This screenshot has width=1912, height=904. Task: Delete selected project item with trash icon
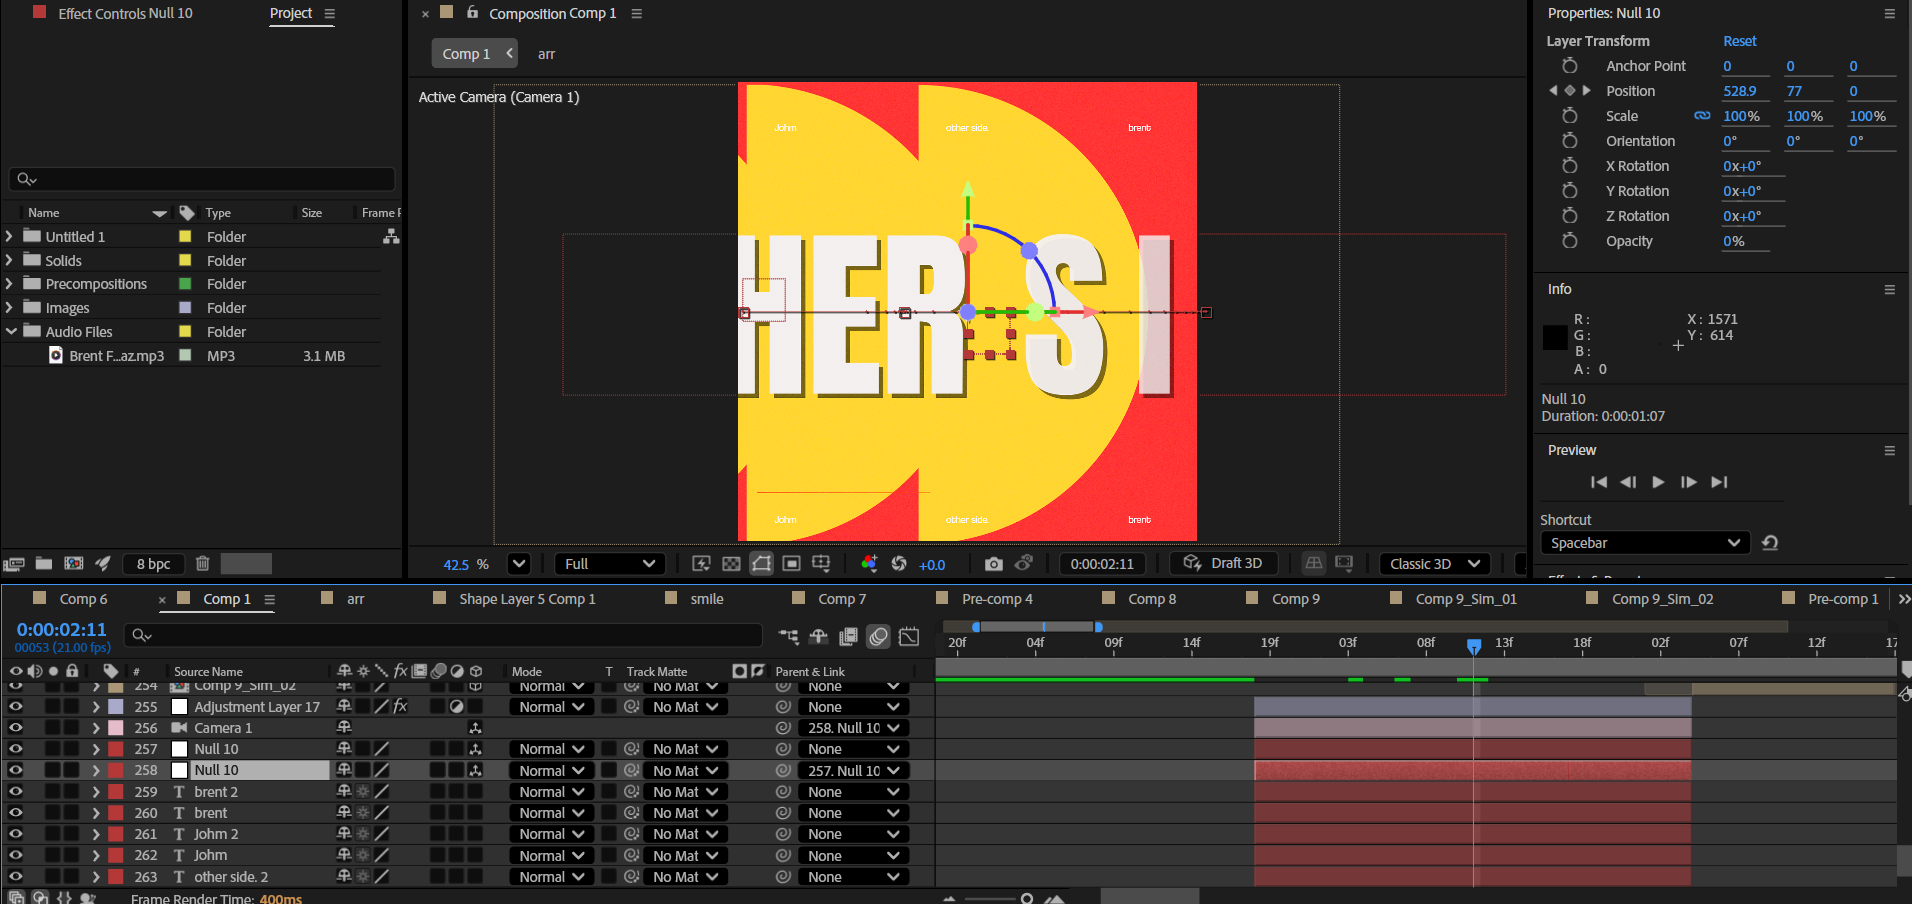pyautogui.click(x=202, y=564)
